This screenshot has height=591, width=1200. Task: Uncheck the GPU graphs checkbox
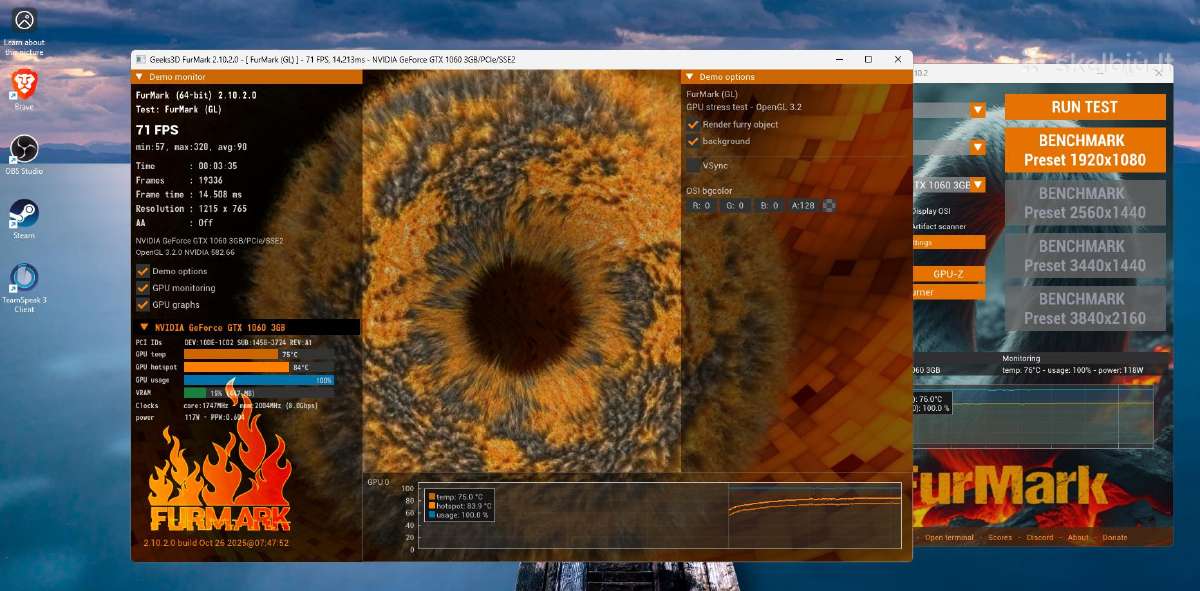[142, 304]
